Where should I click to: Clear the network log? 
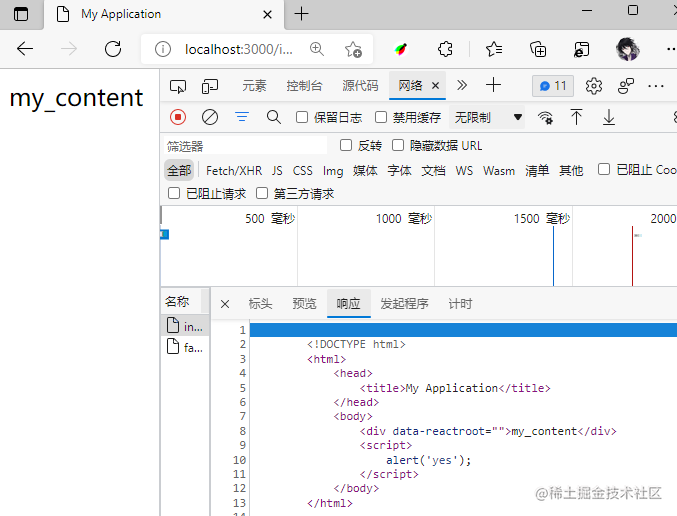(x=210, y=117)
